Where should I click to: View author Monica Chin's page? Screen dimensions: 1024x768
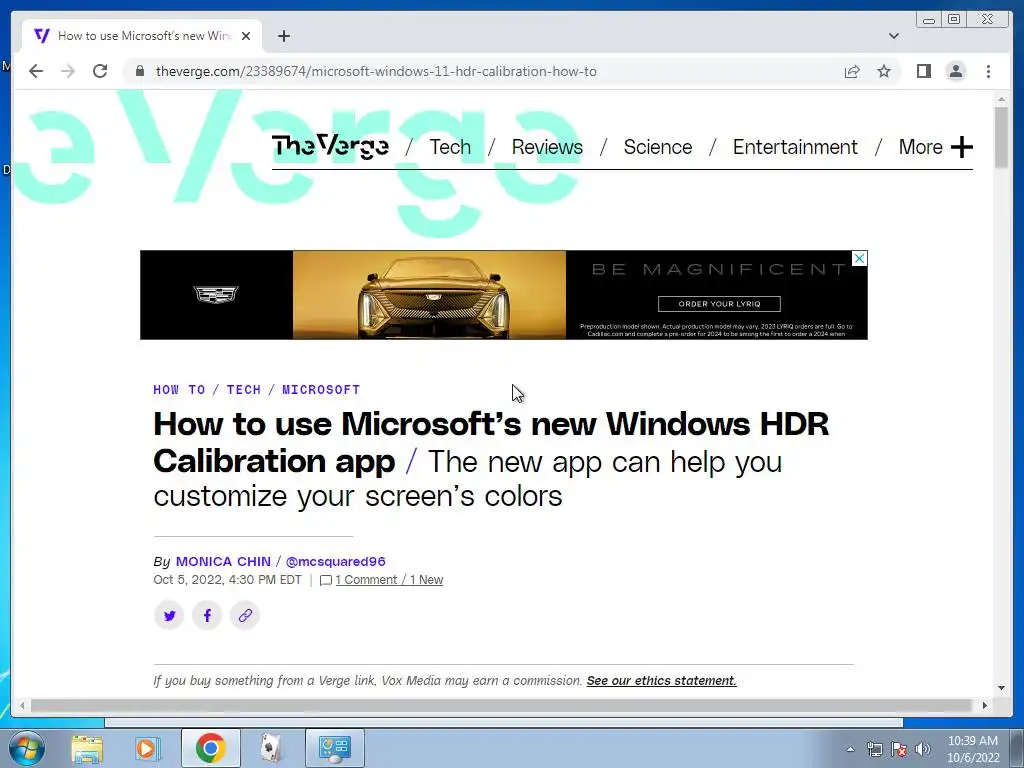[x=223, y=562]
